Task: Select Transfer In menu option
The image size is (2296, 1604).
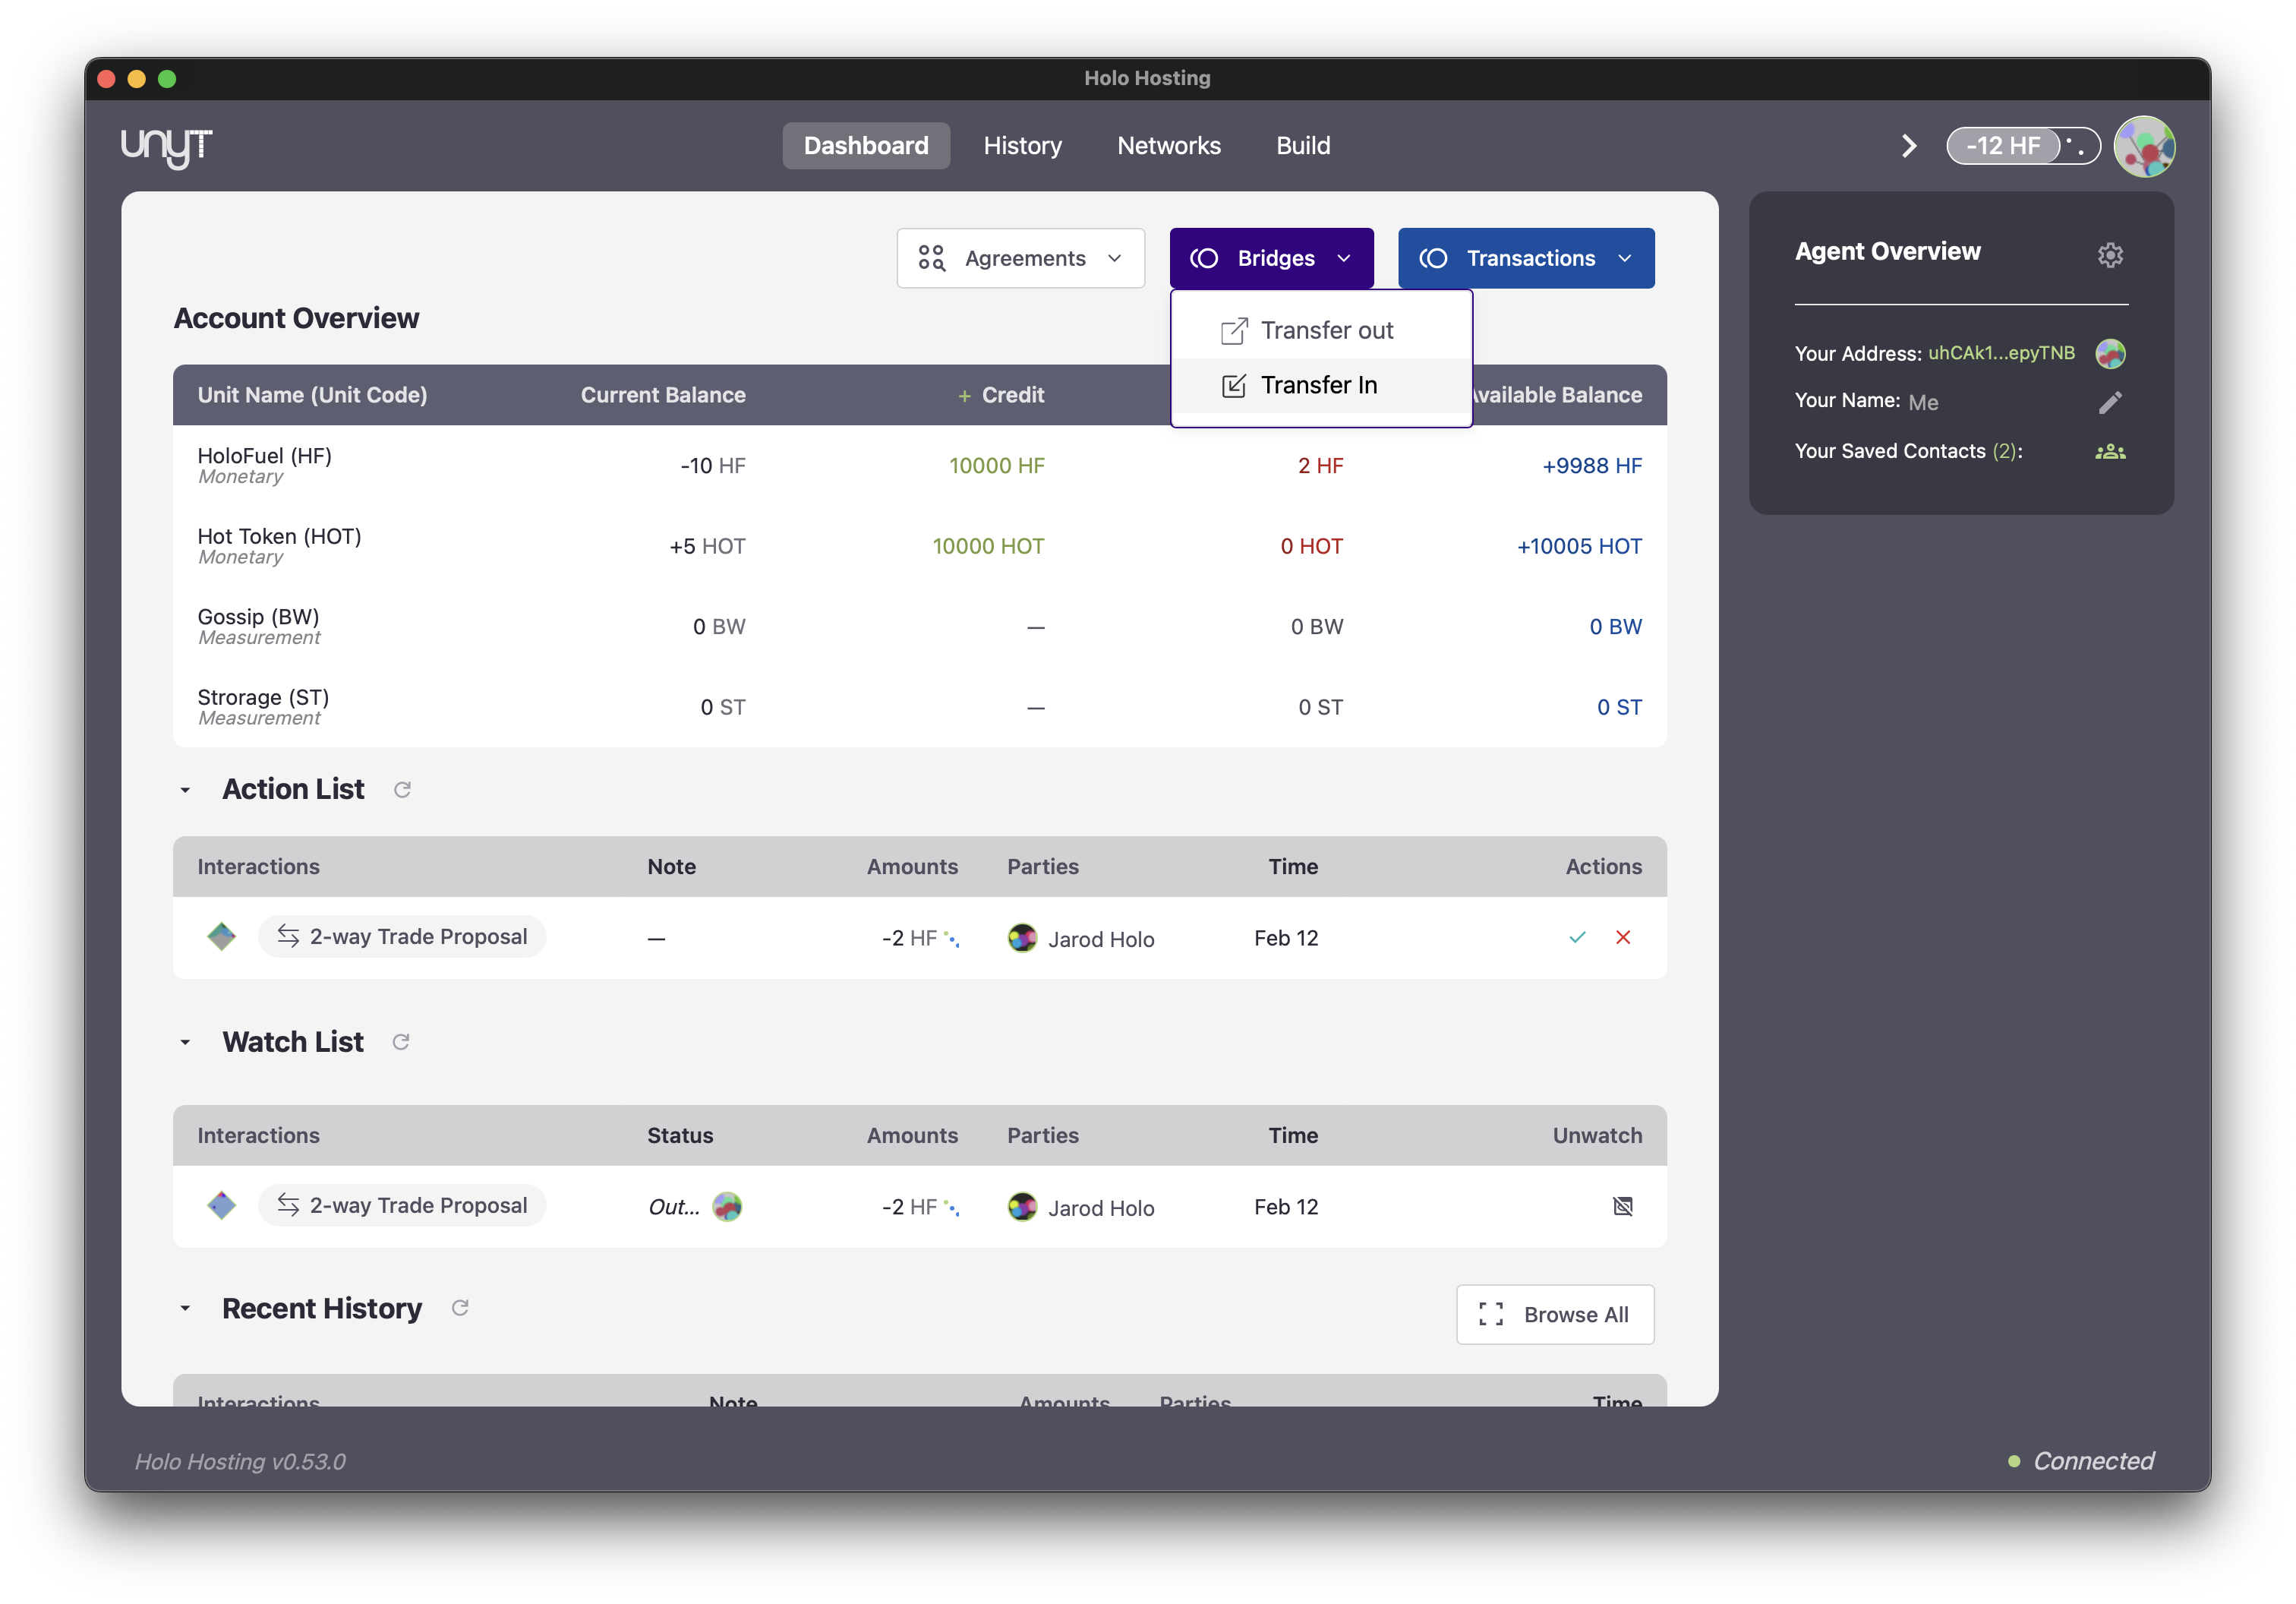Action: 1318,385
